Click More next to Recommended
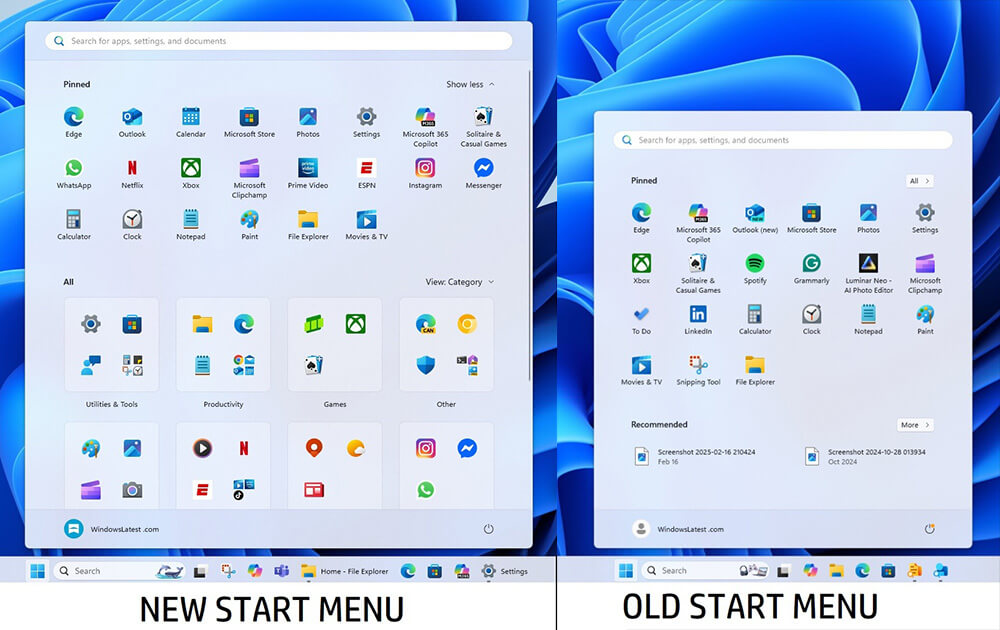1000x630 pixels. [x=915, y=425]
